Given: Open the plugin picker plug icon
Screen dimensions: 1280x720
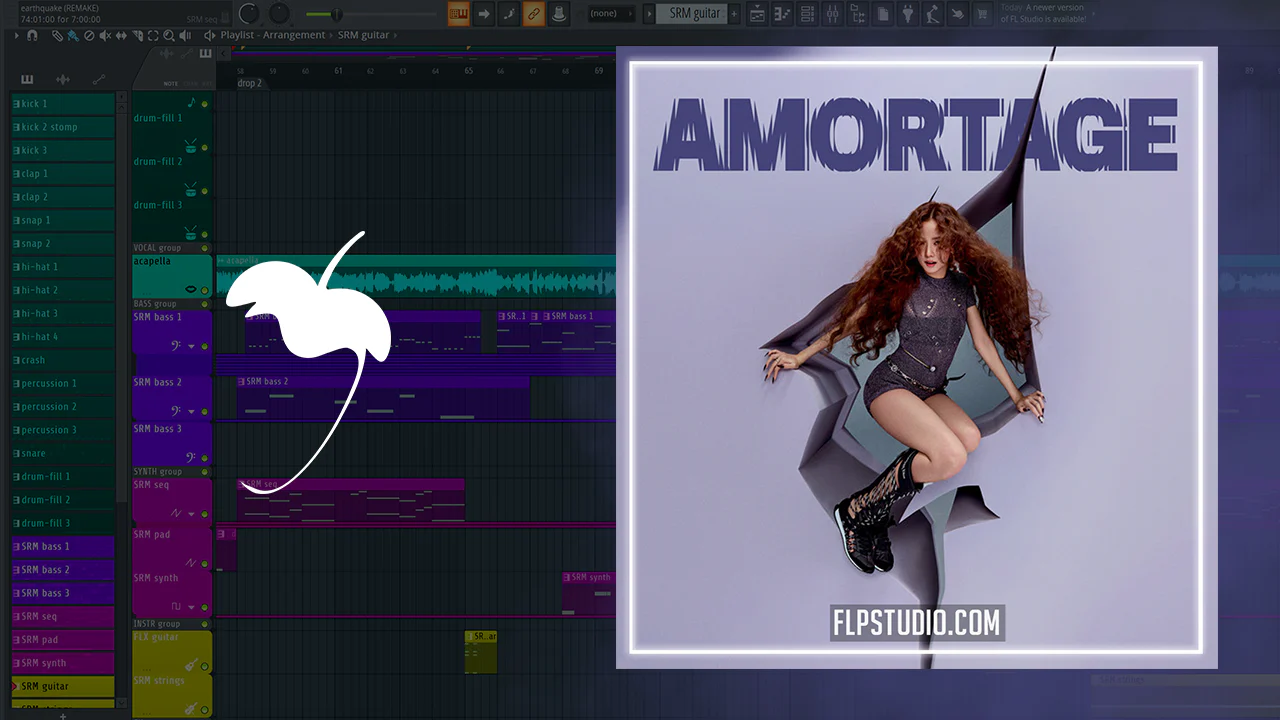Looking at the screenshot, I should (x=908, y=14).
